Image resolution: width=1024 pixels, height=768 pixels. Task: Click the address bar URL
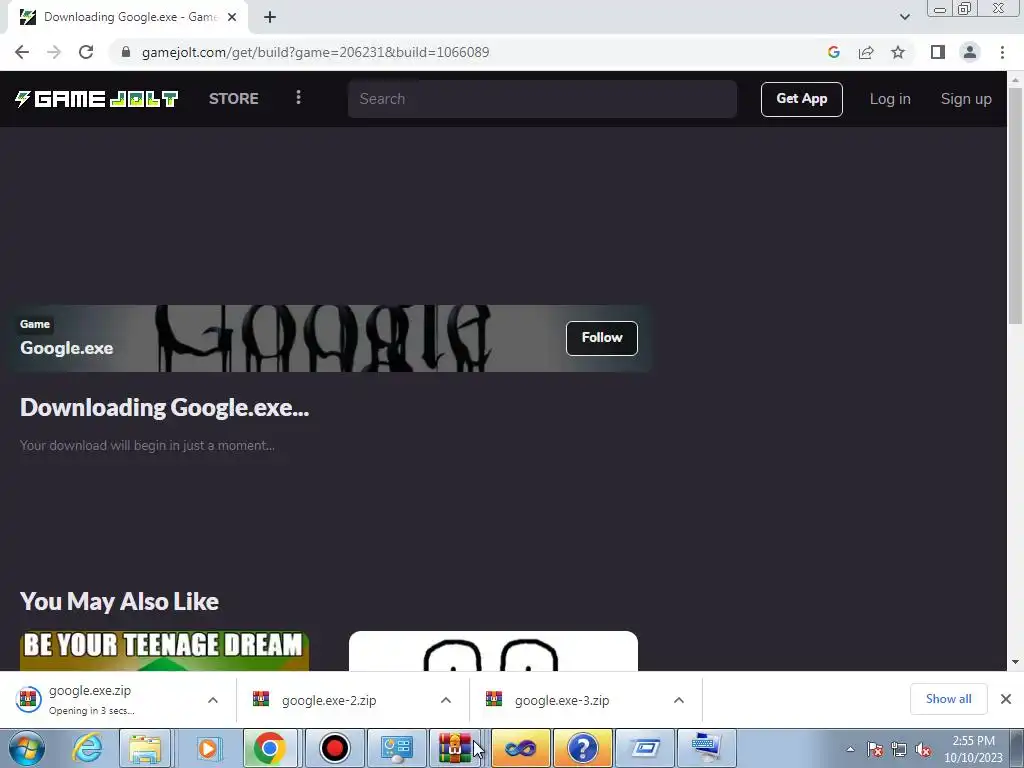[x=315, y=52]
